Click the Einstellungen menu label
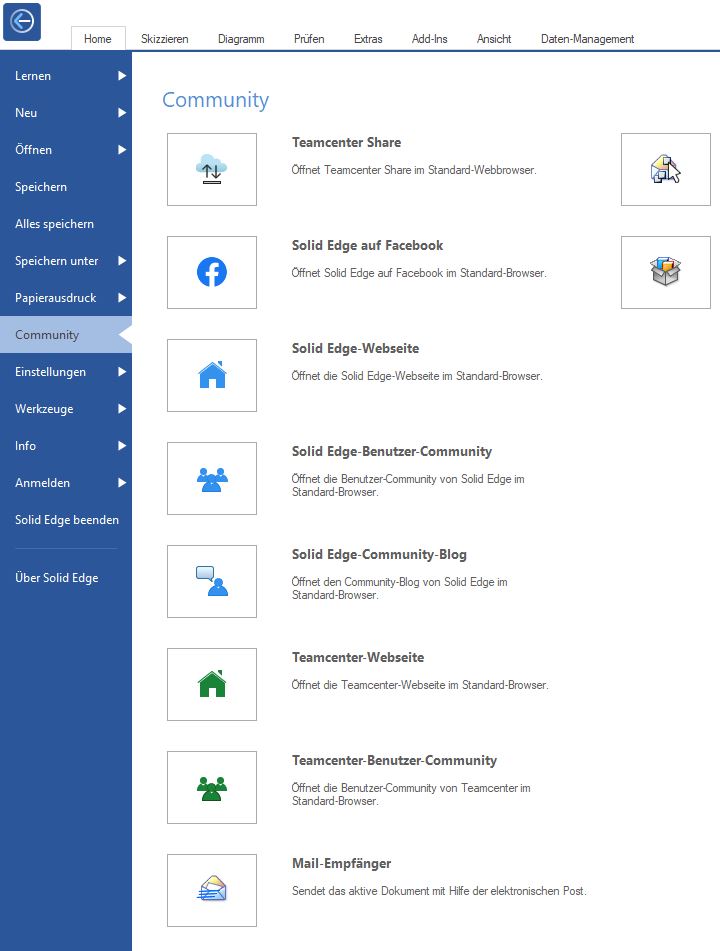Image resolution: width=720 pixels, height=951 pixels. click(50, 372)
